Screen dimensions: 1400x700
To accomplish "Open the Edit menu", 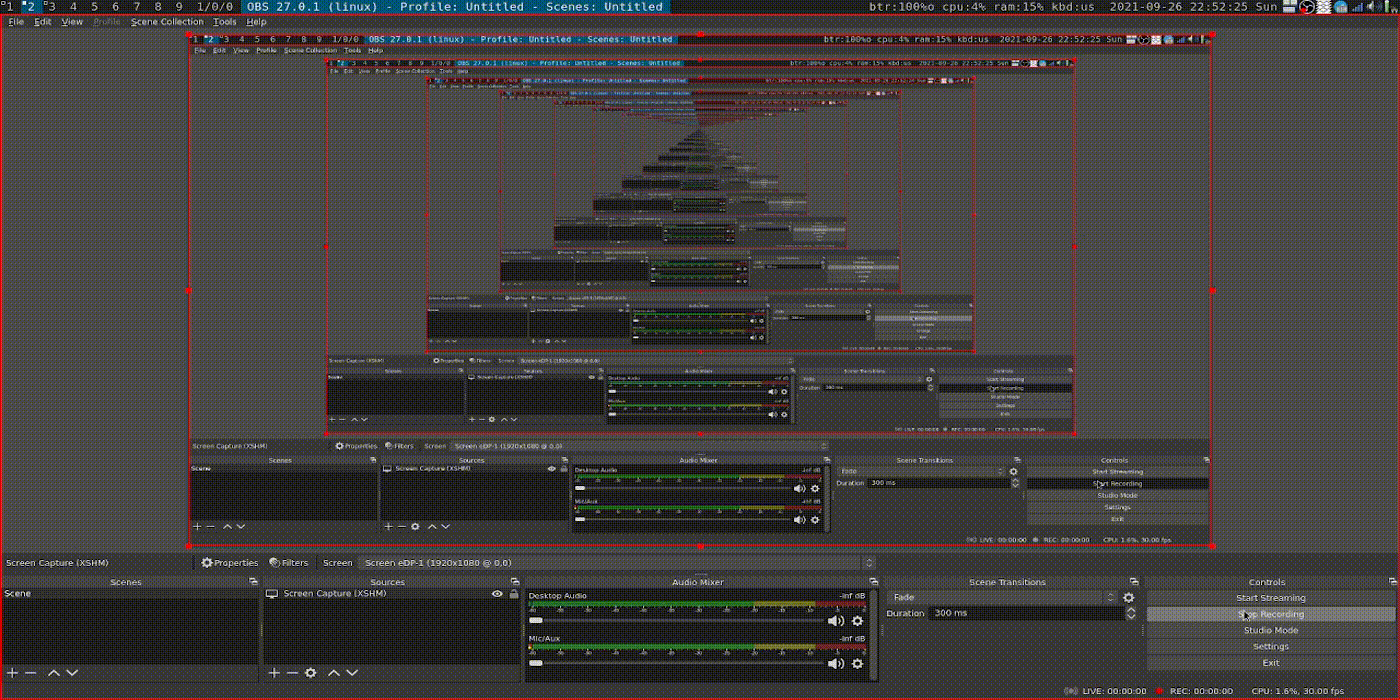I will pyautogui.click(x=43, y=22).
